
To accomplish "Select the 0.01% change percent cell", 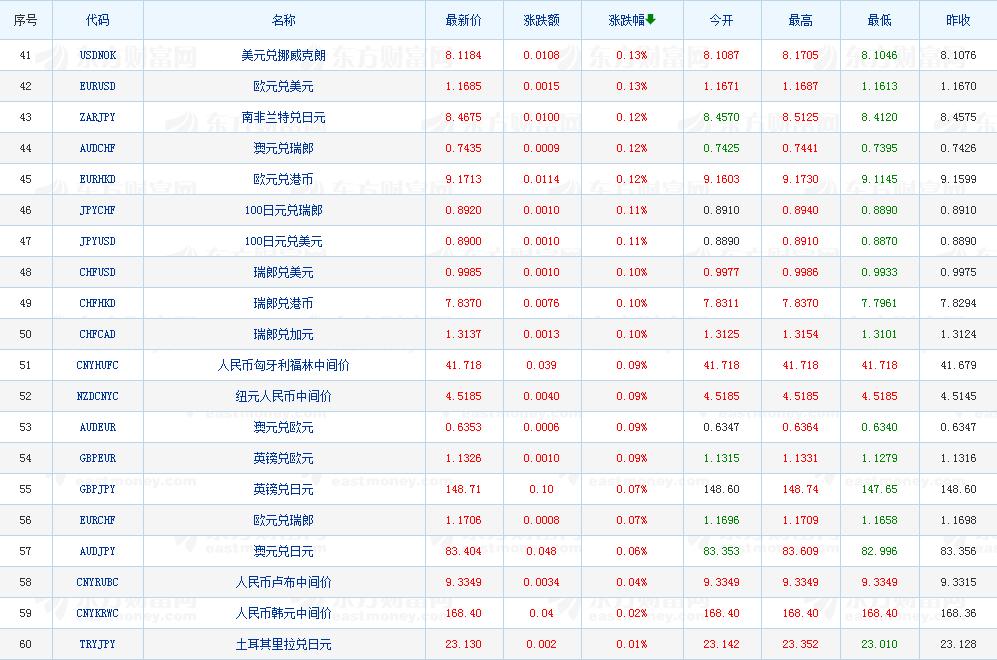I will [631, 644].
